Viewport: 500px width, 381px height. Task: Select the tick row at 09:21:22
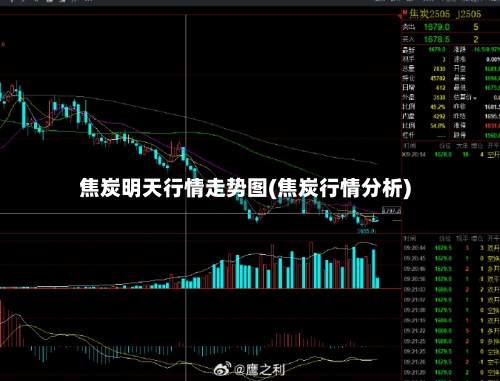[x=451, y=331]
